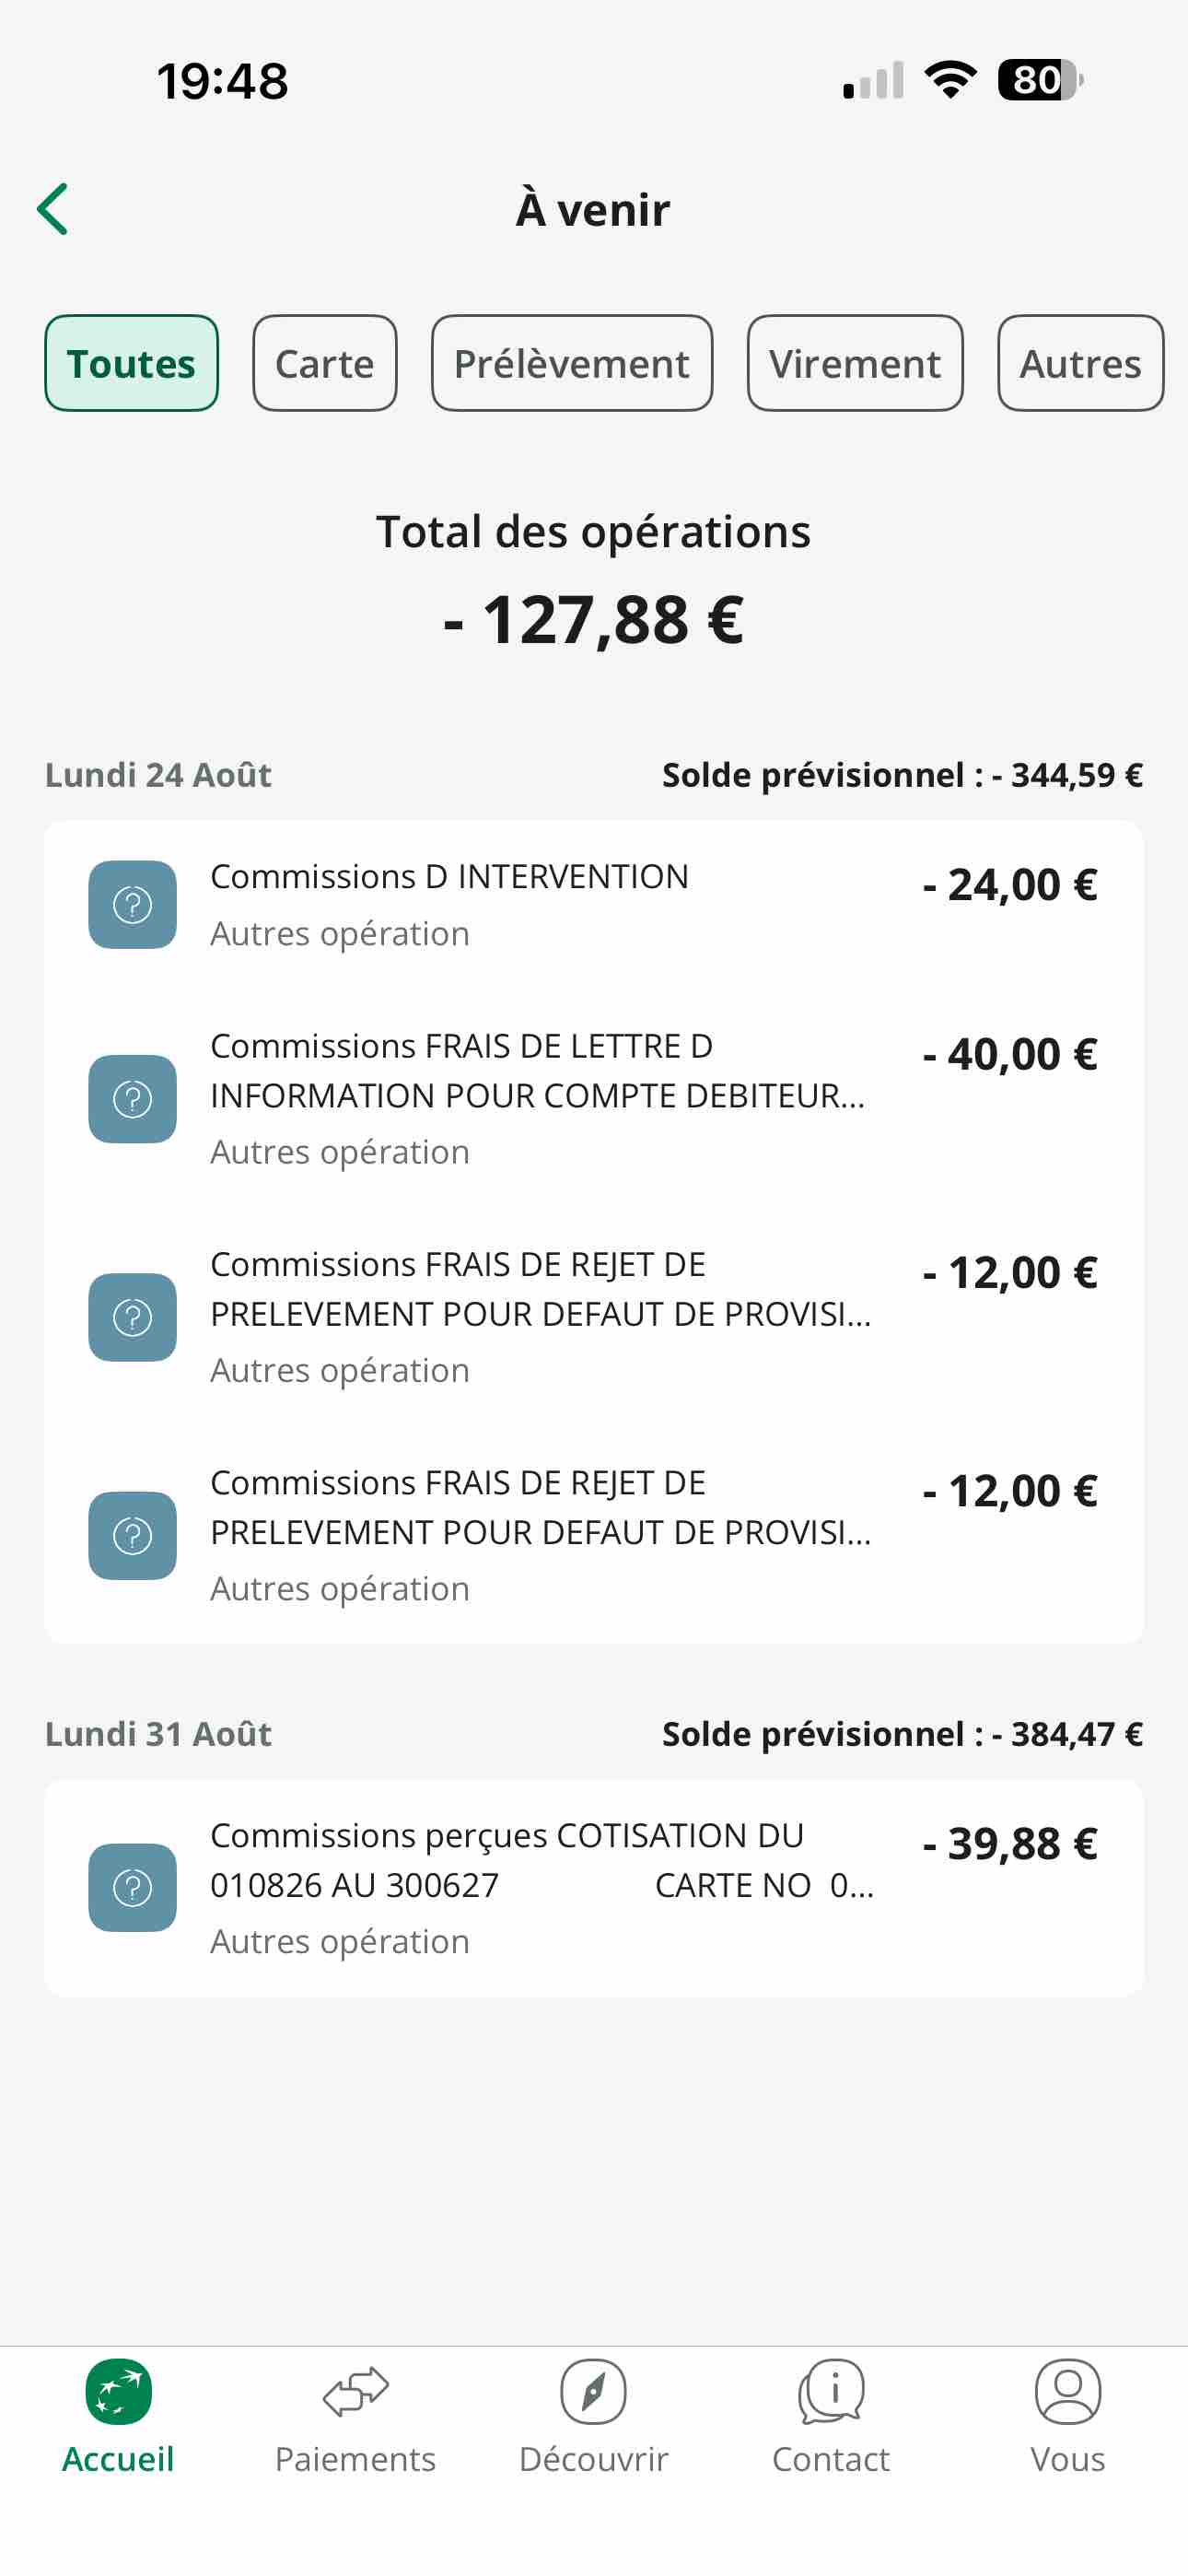Tap the Total des opérations amount
1188x2576 pixels.
tap(594, 620)
